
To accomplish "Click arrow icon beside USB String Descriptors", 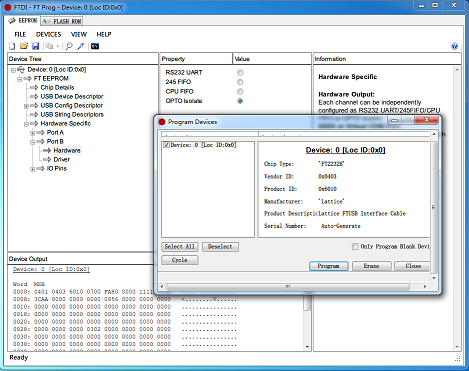I will [x=34, y=115].
